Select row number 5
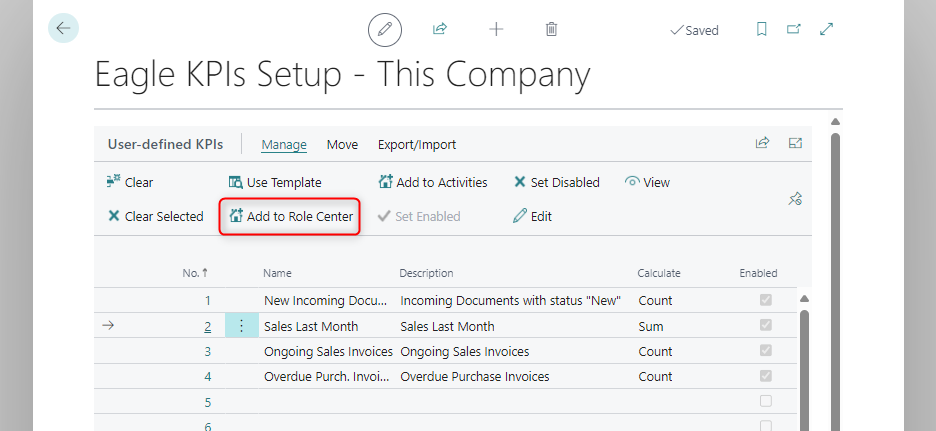The image size is (936, 431). (x=208, y=403)
